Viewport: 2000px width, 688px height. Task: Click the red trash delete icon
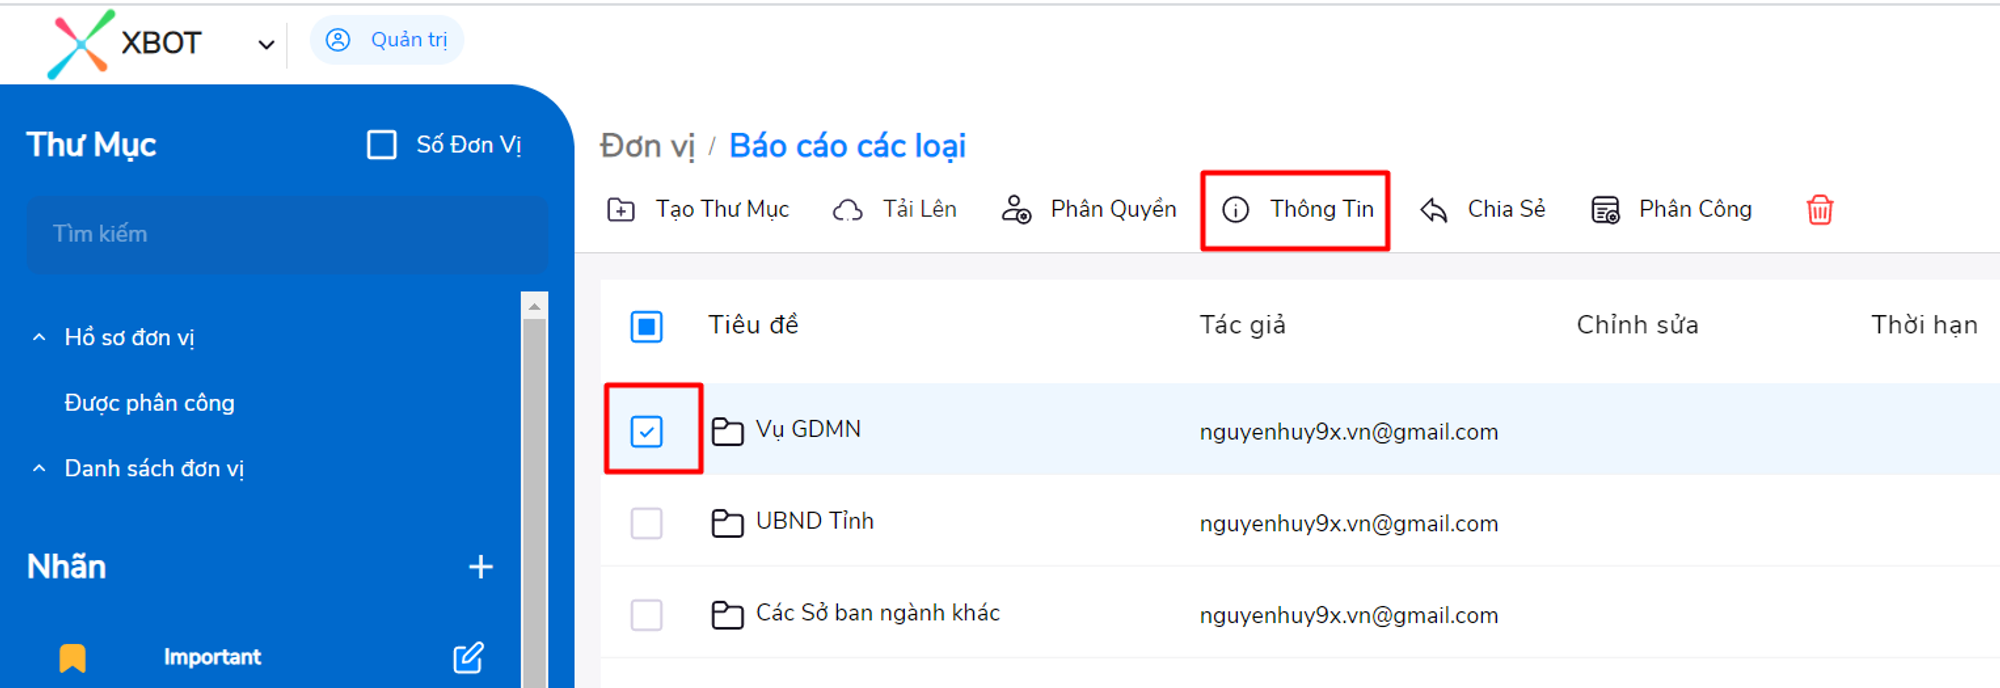point(1819,210)
